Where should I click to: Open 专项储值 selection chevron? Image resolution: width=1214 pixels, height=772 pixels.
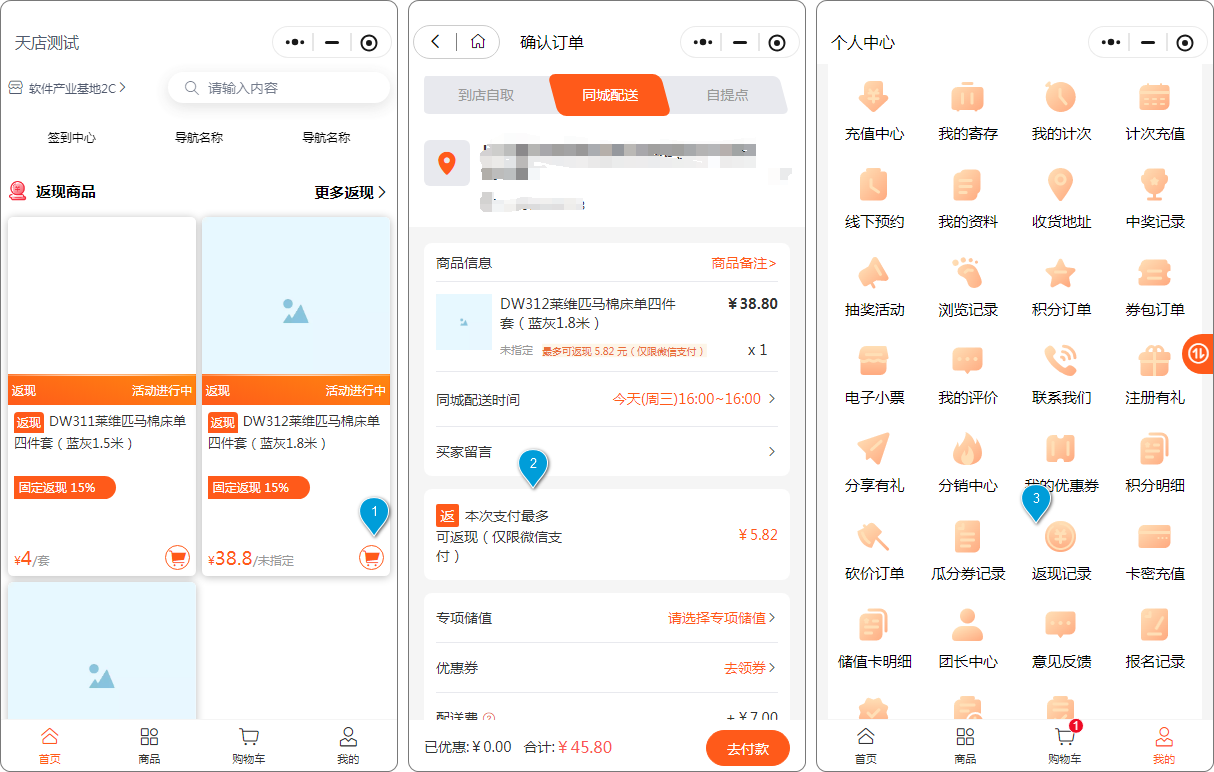pos(771,618)
